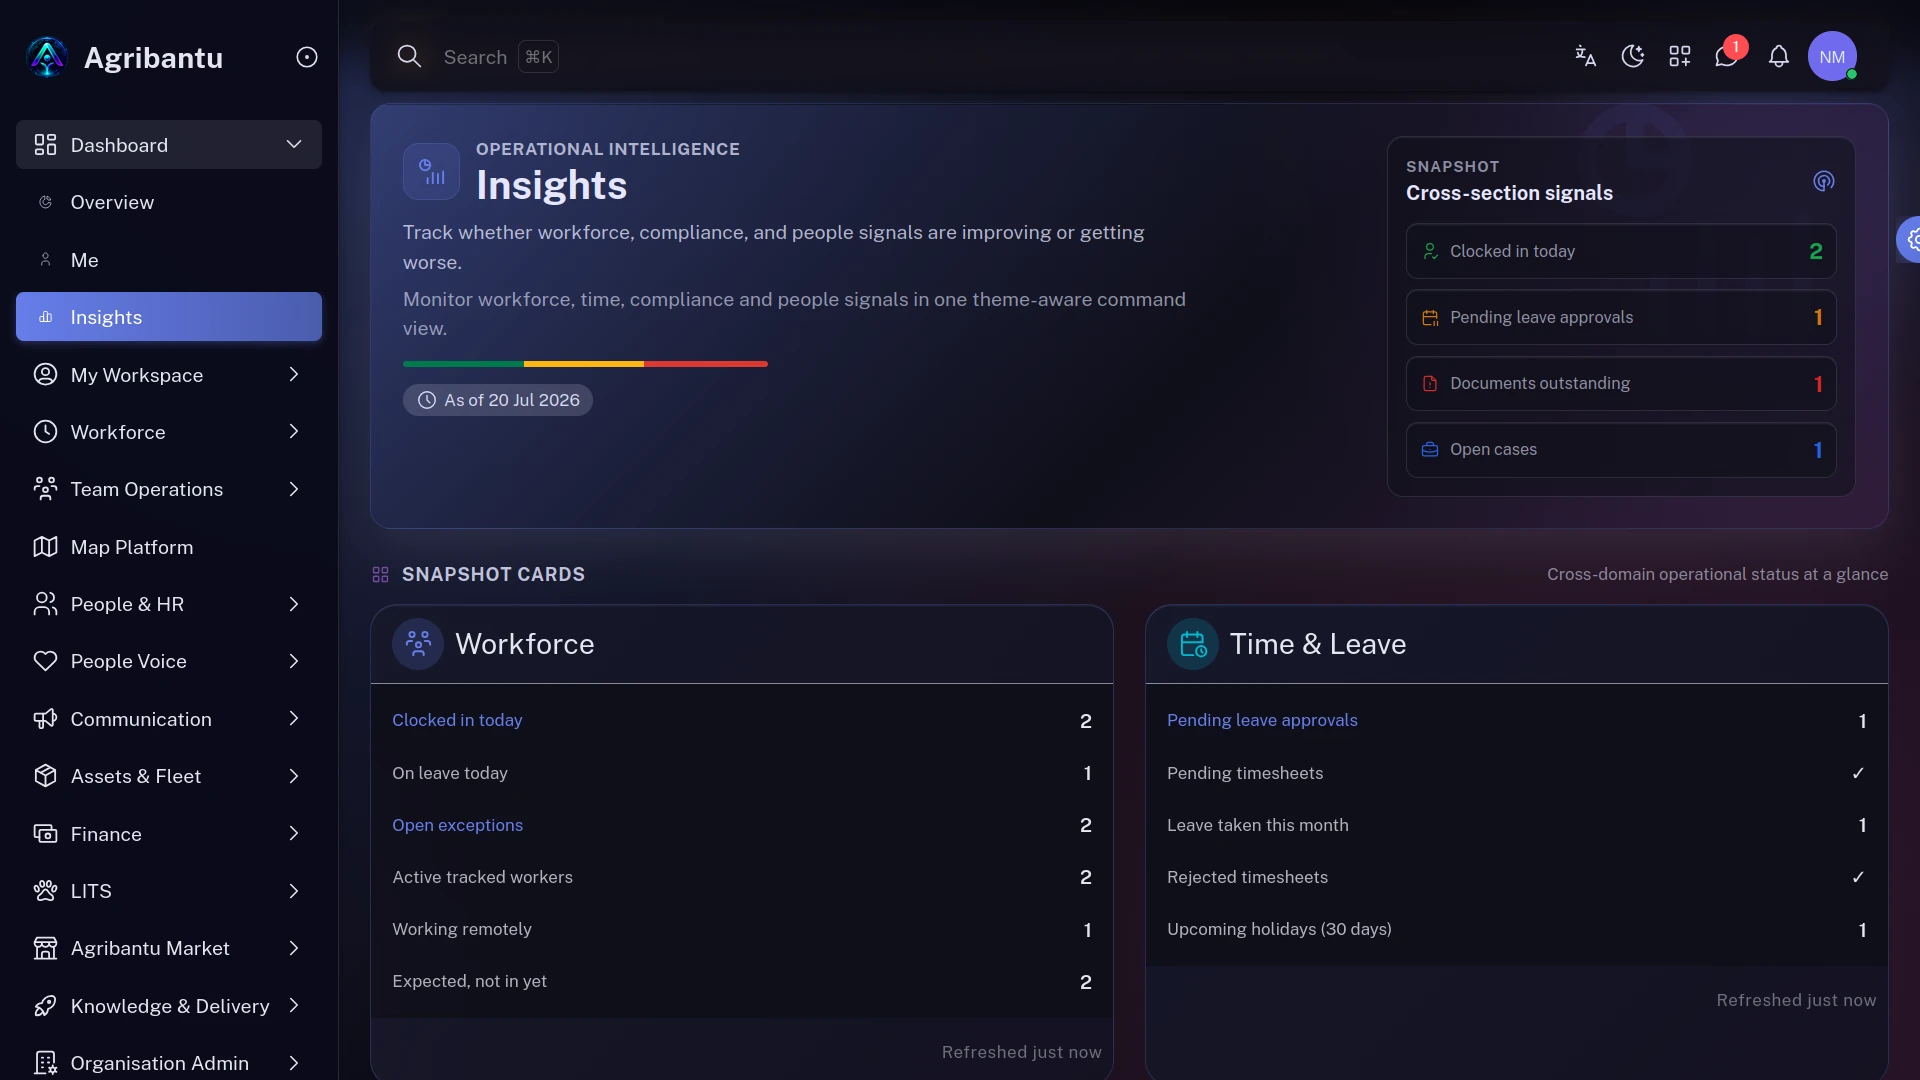Click the Time & Leave calendar icon

pos(1193,644)
